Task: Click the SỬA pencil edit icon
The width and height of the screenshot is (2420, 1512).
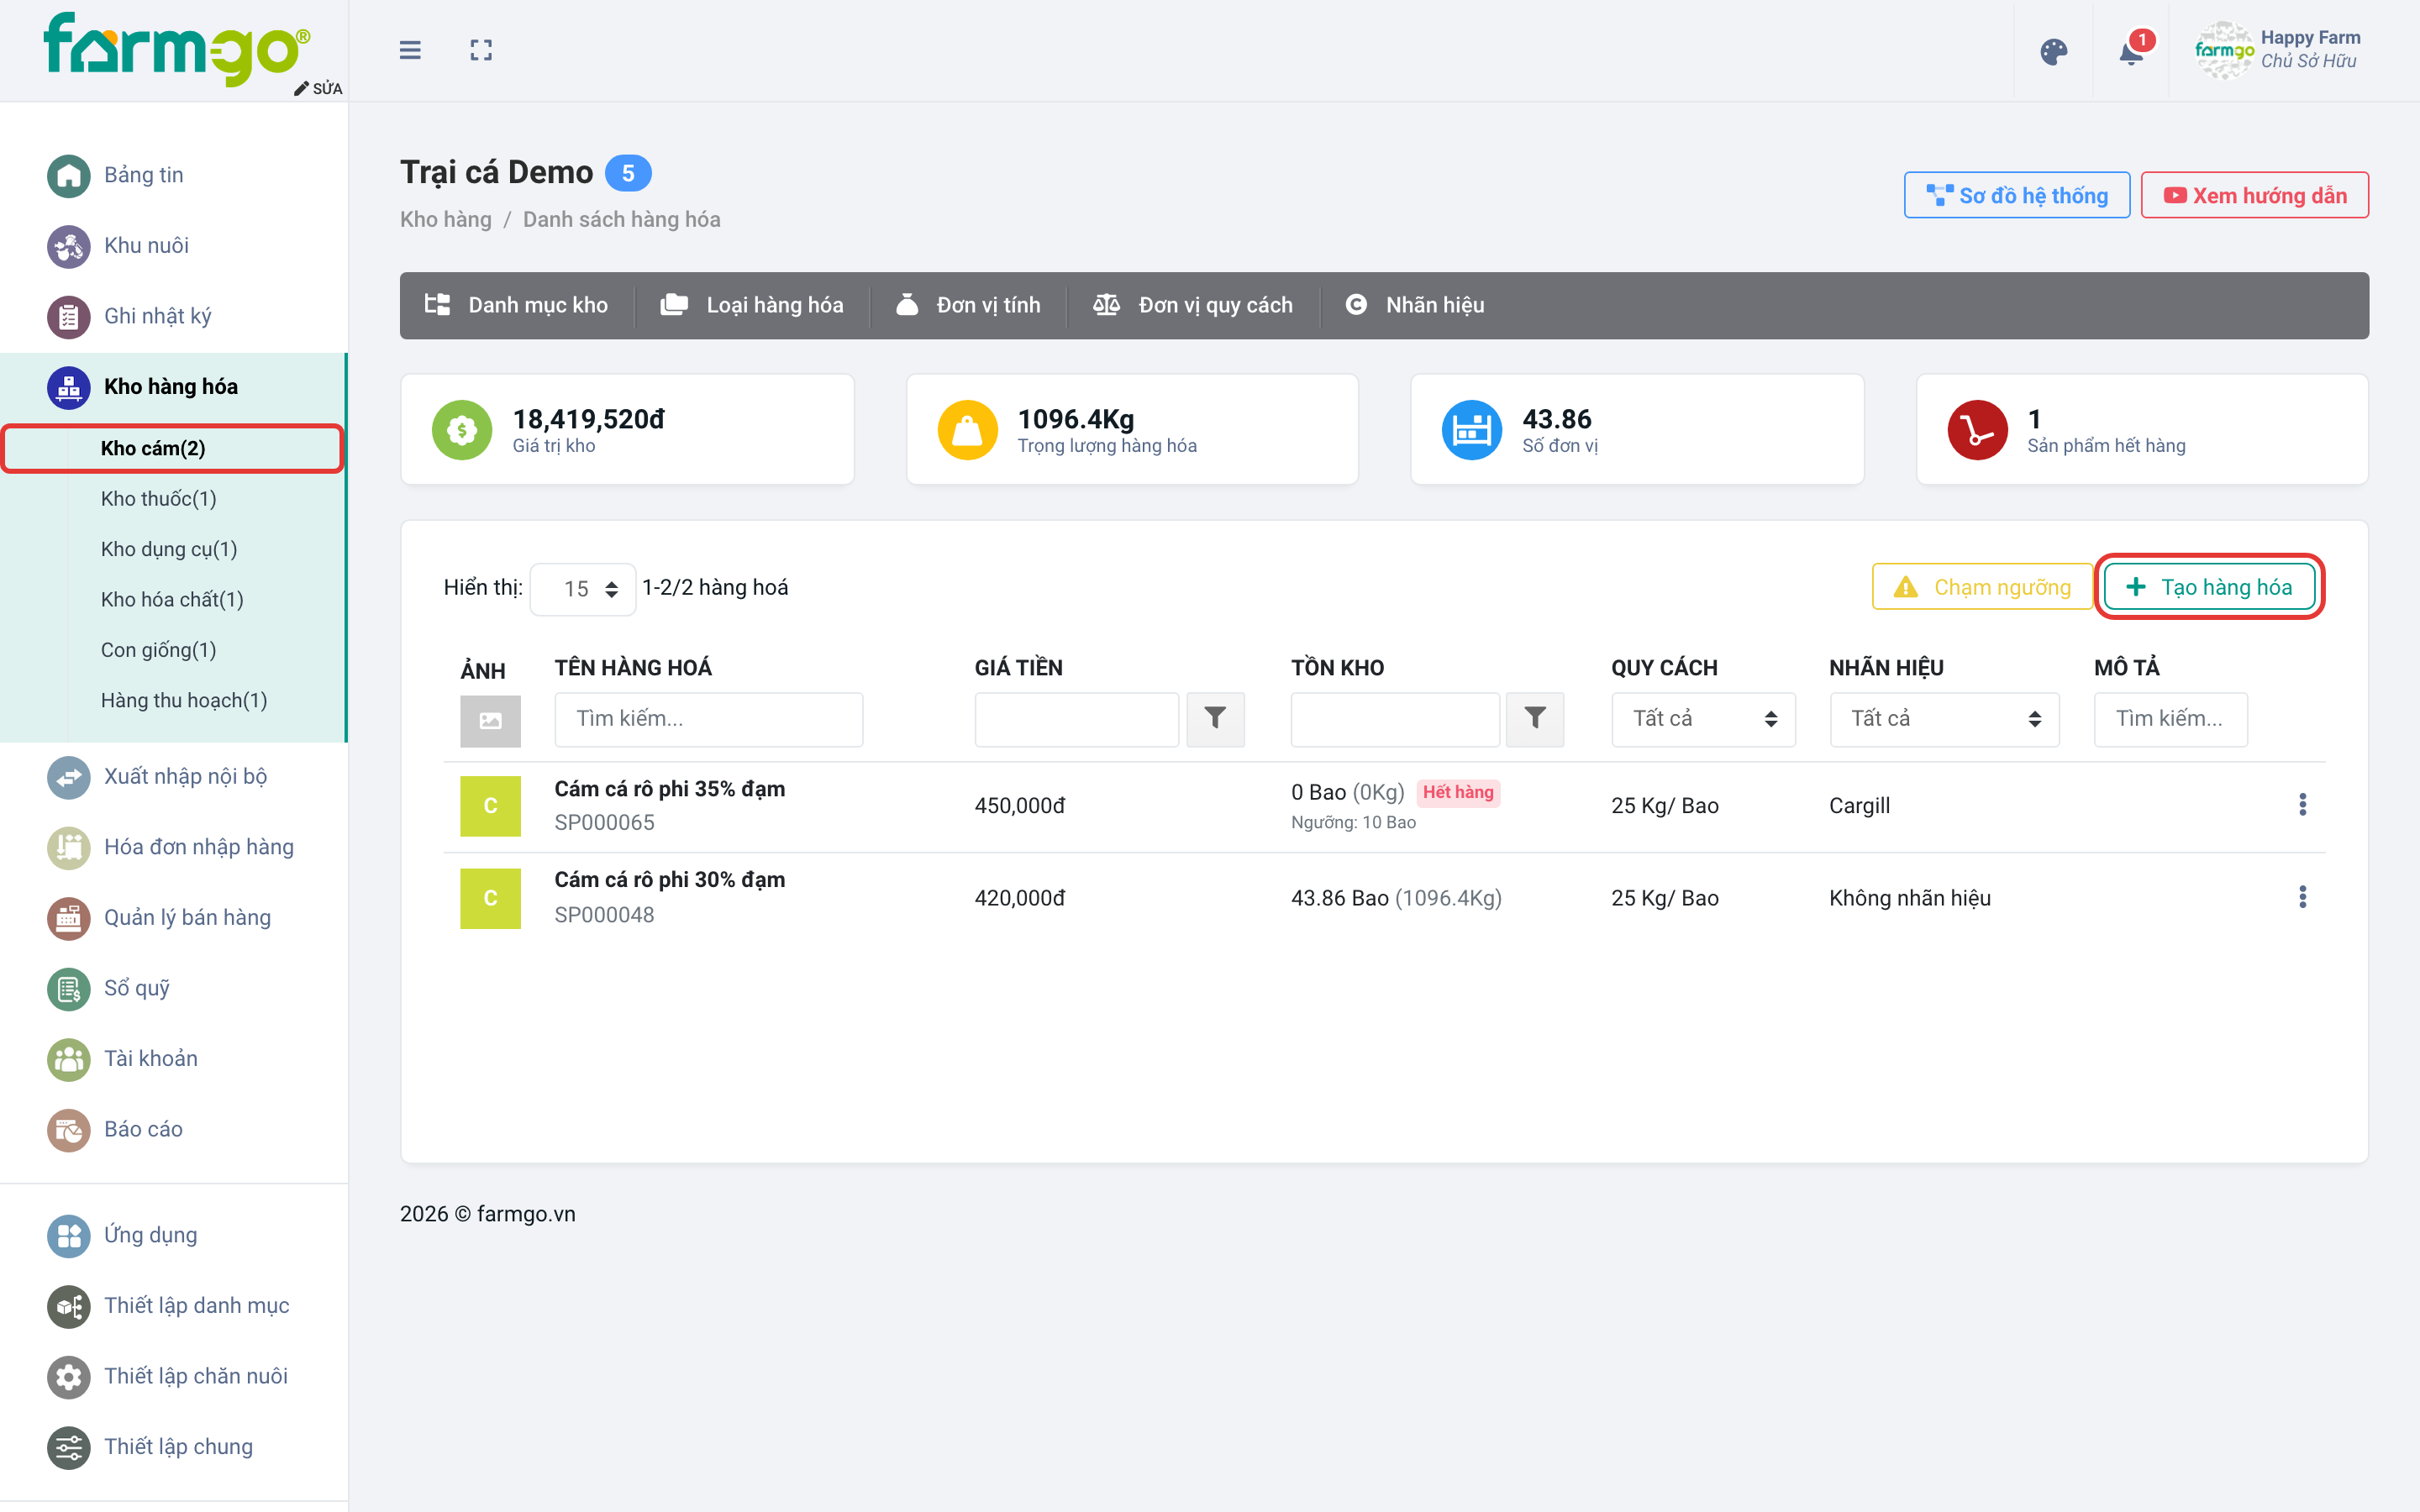Action: (x=318, y=88)
